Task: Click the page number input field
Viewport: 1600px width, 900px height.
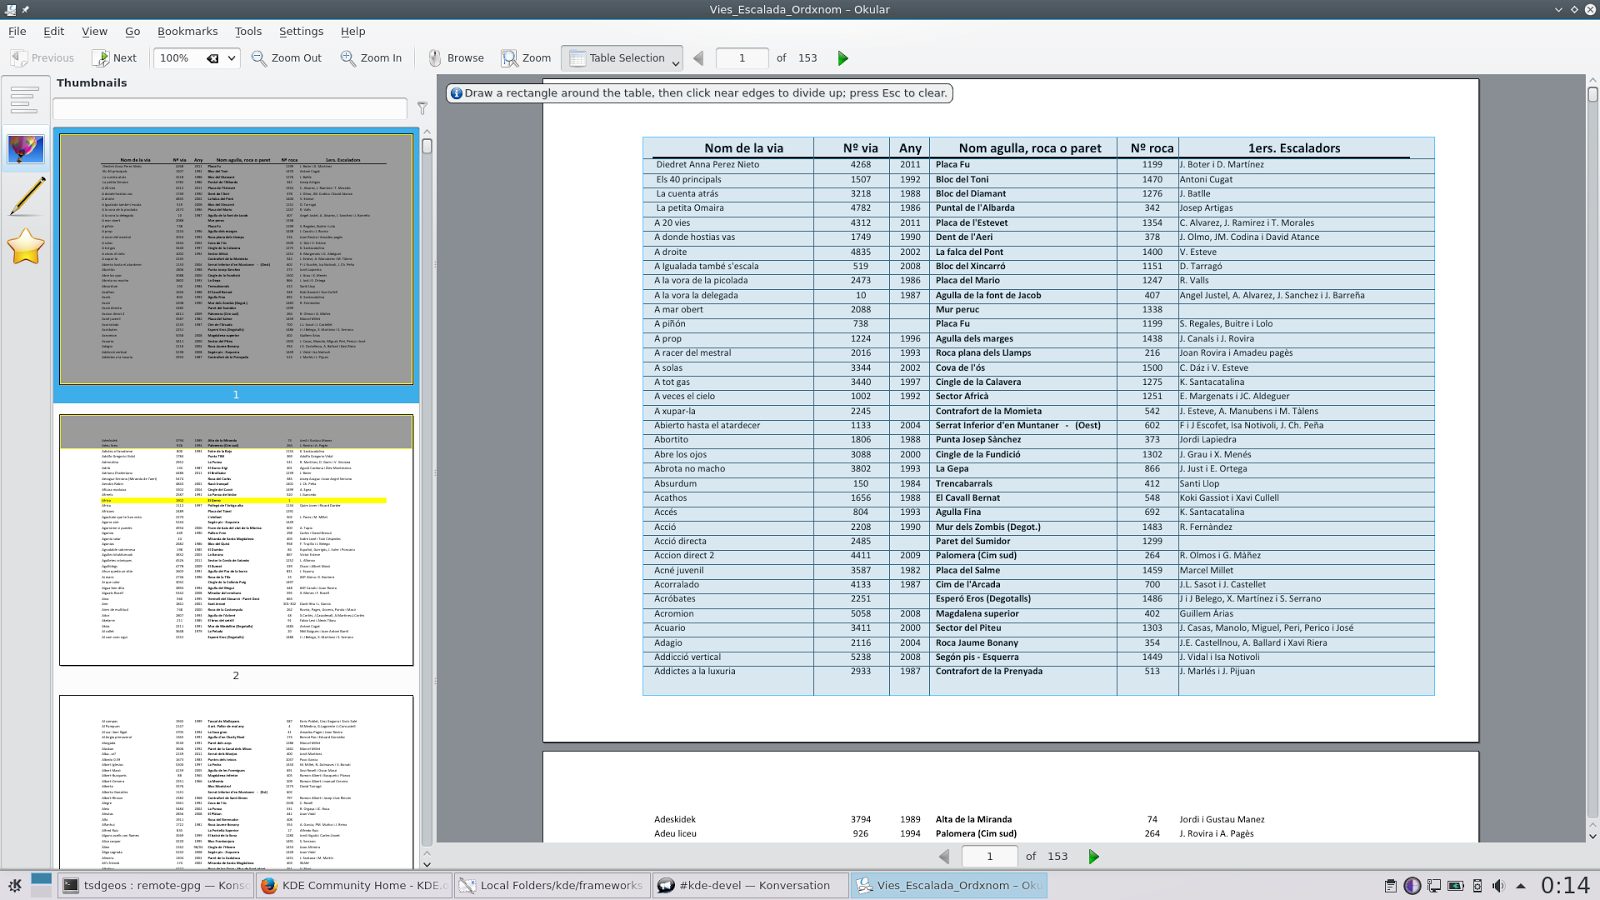Action: 741,58
